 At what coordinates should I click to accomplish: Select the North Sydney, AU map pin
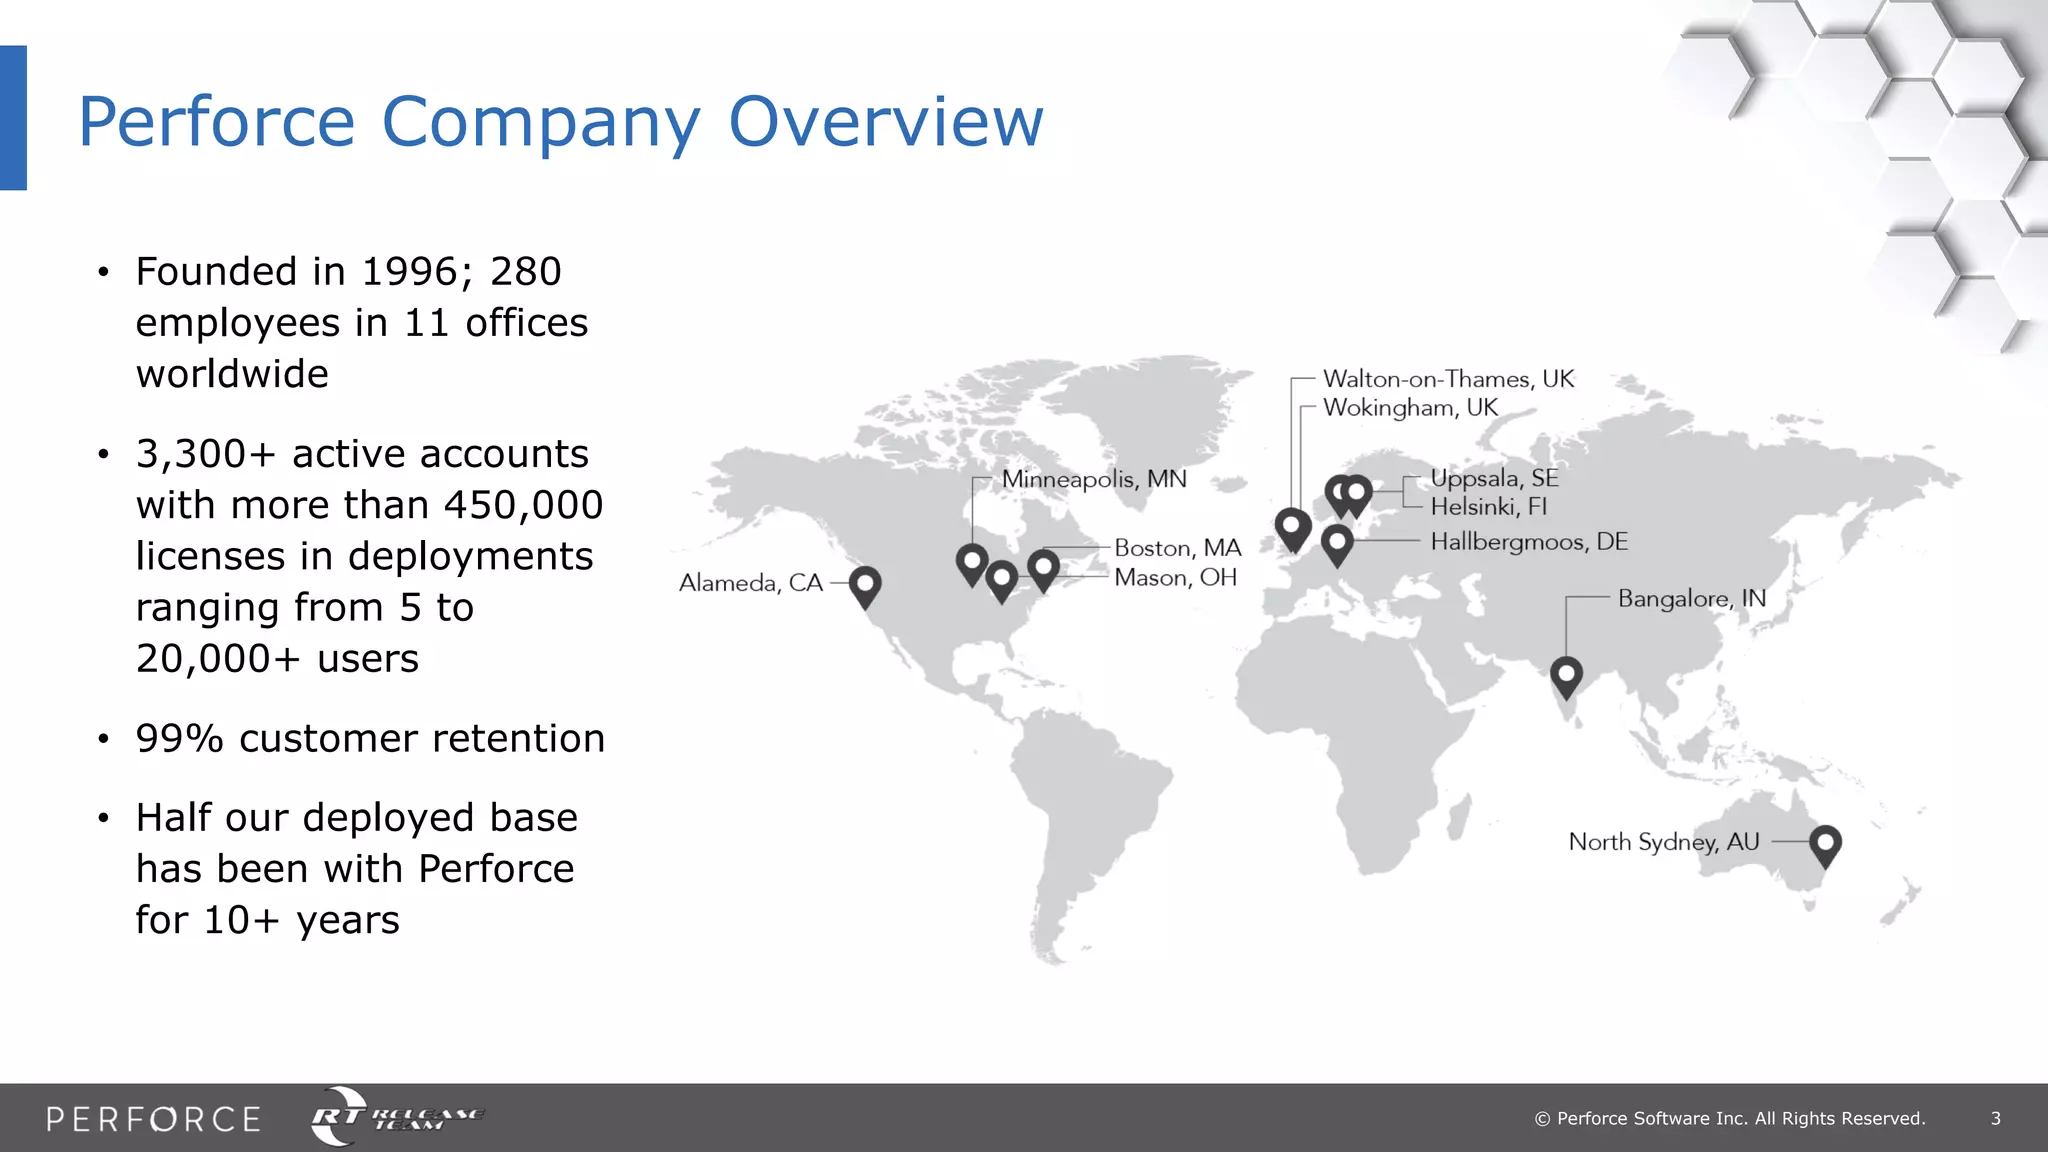click(x=1825, y=844)
